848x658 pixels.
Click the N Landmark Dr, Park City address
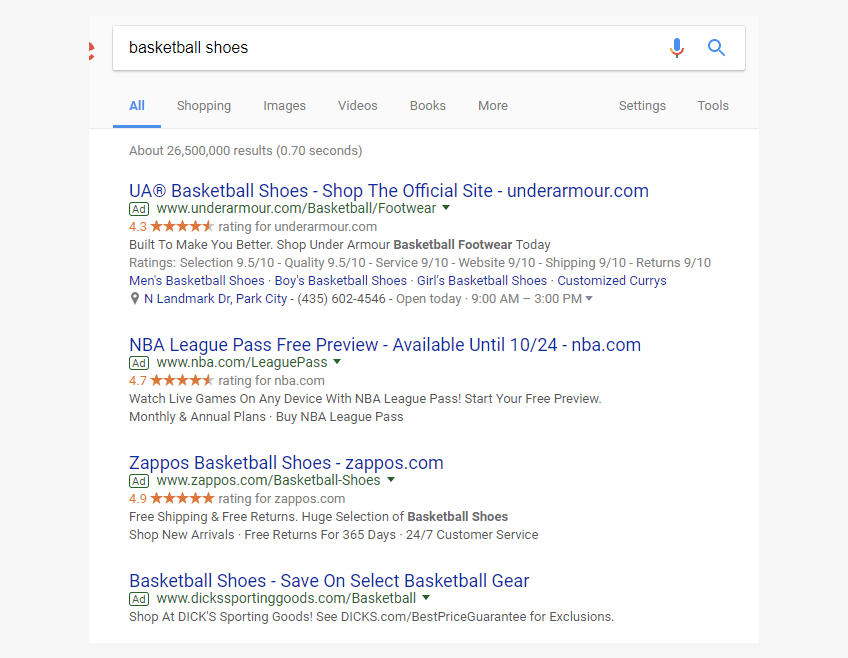(215, 298)
